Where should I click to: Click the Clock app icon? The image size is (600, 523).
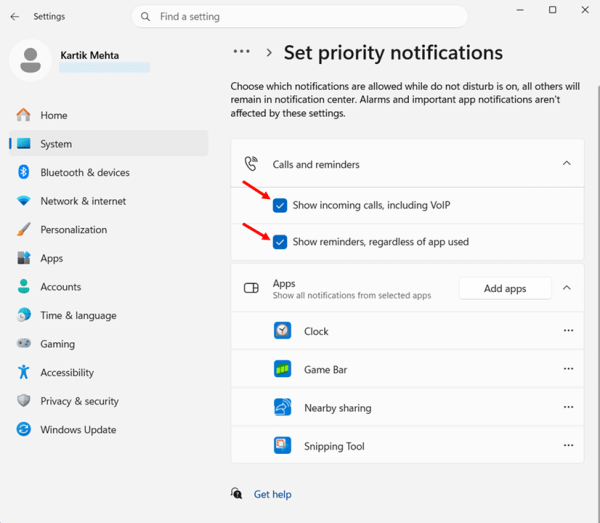282,331
